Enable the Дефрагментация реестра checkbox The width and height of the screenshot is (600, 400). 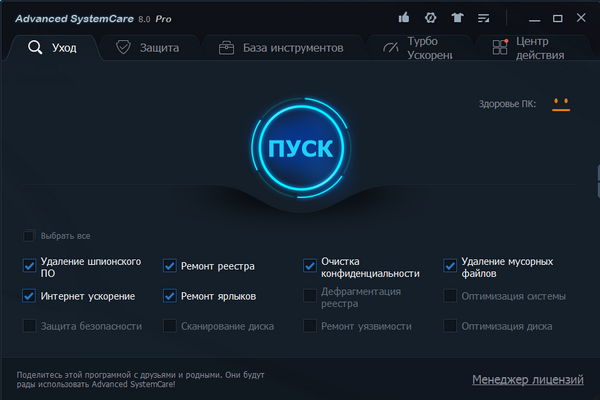(x=310, y=296)
